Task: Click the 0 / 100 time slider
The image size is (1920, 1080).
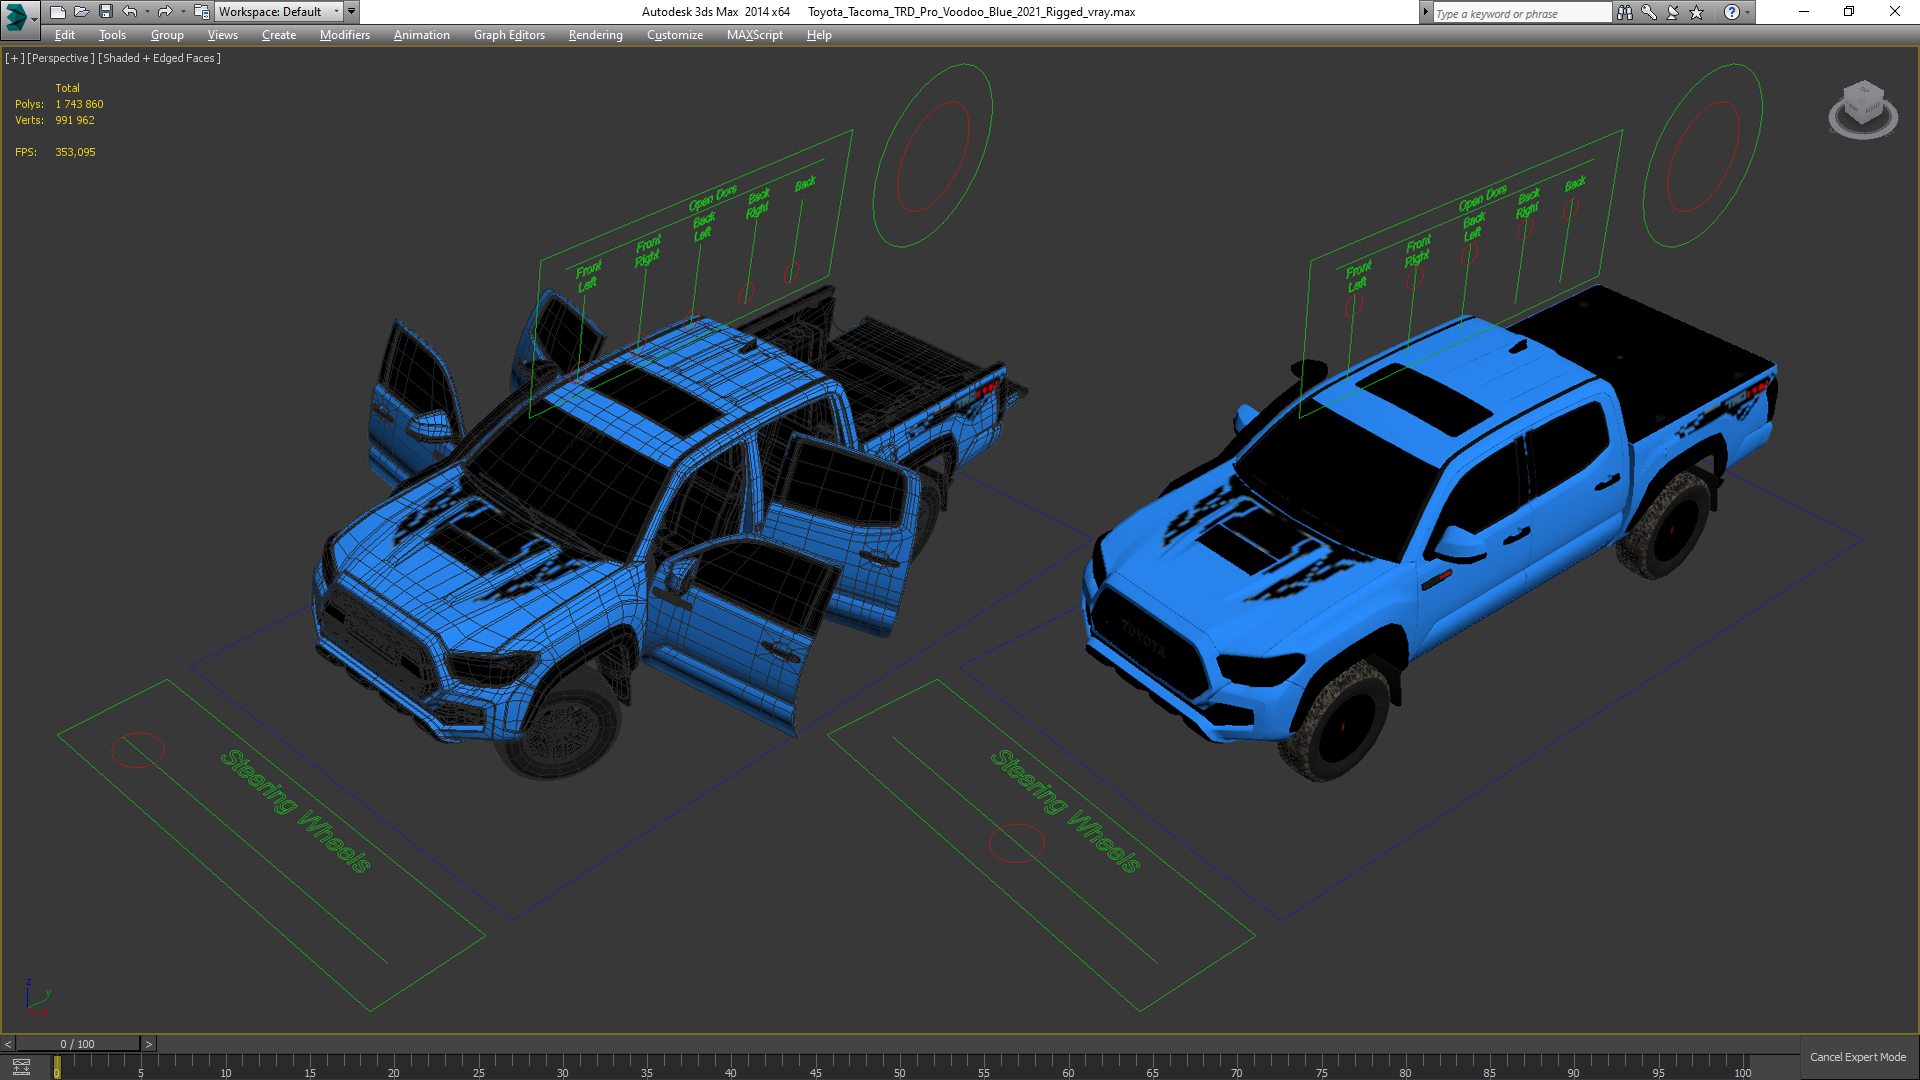Action: (x=78, y=1044)
